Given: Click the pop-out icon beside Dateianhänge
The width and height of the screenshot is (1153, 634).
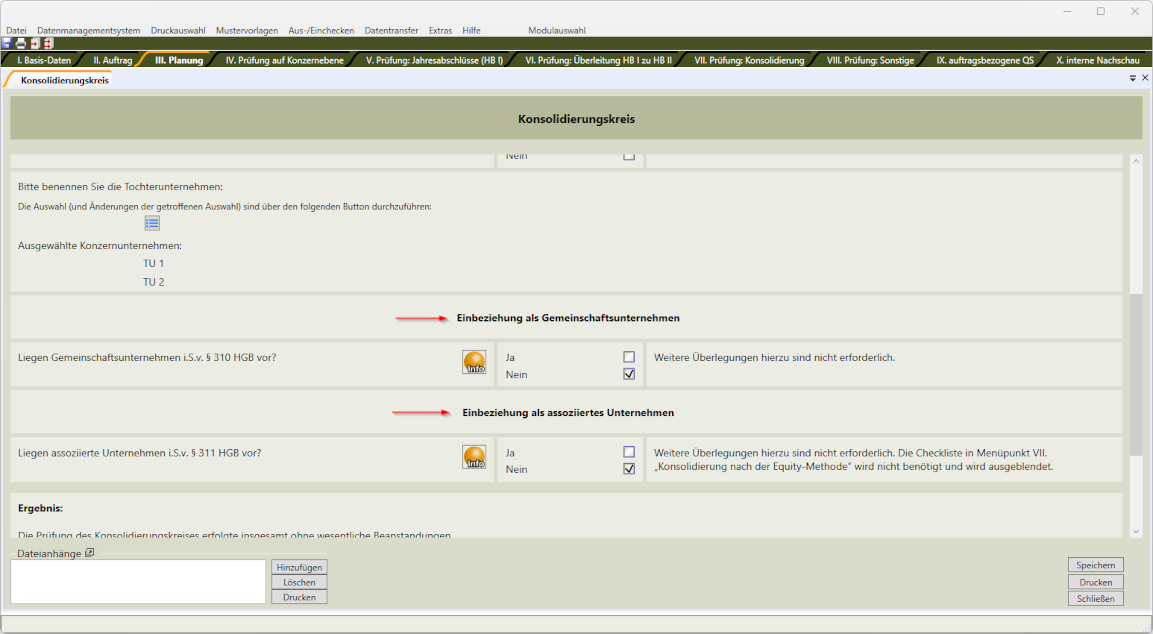Looking at the screenshot, I should tap(89, 553).
